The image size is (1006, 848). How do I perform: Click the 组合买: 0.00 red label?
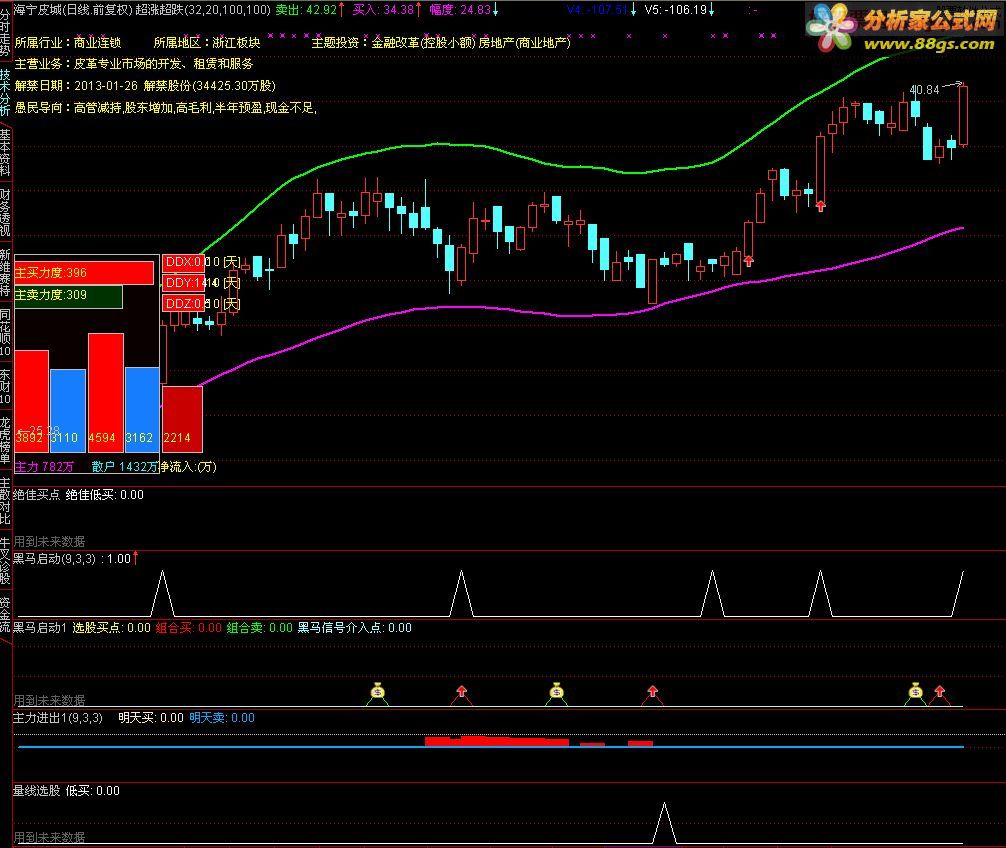189,627
